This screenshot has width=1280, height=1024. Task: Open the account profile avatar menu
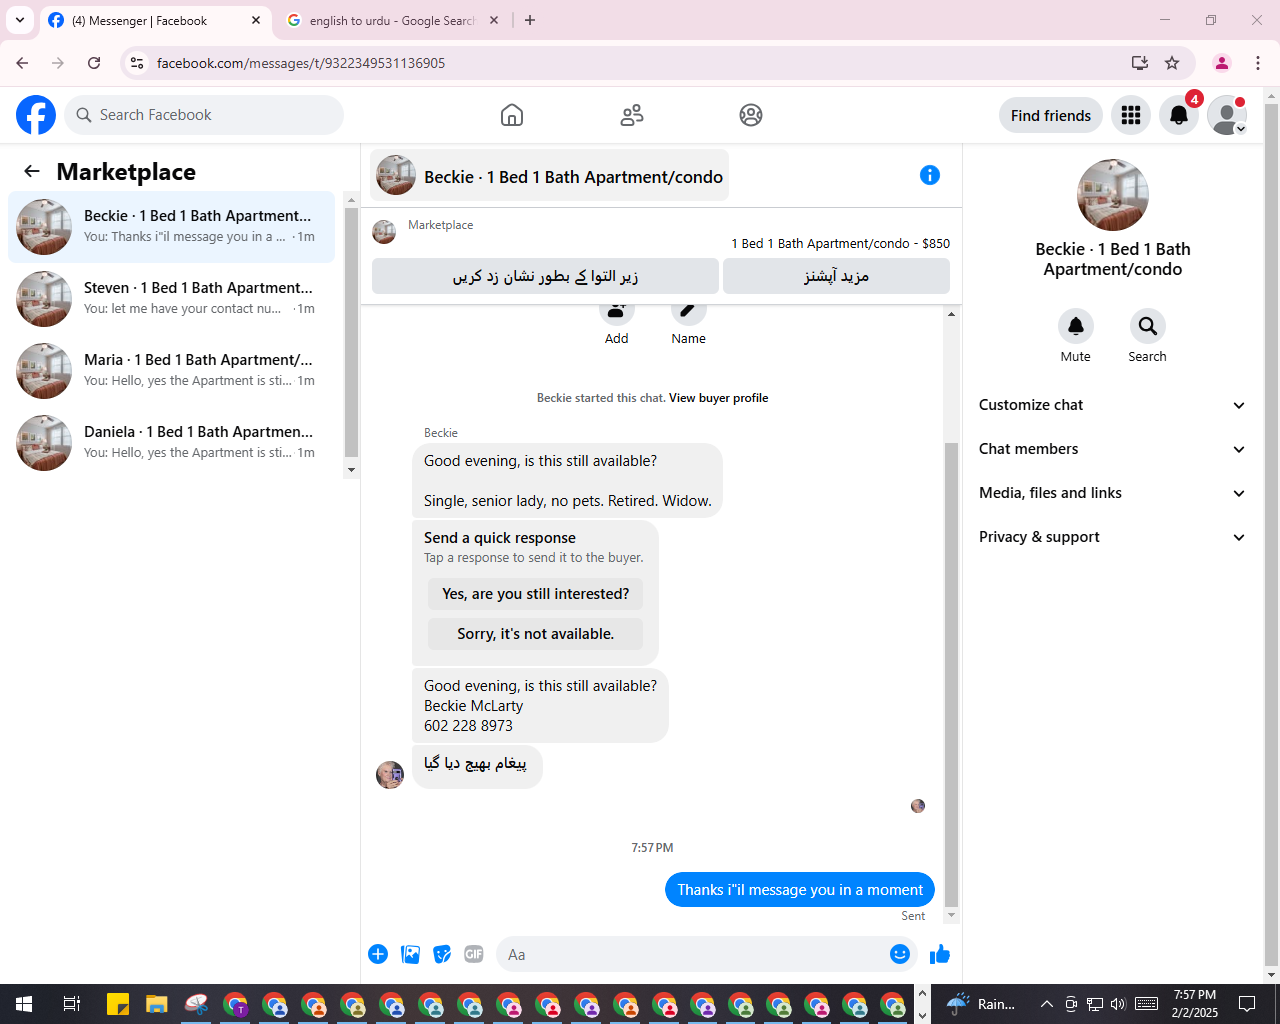(1227, 115)
